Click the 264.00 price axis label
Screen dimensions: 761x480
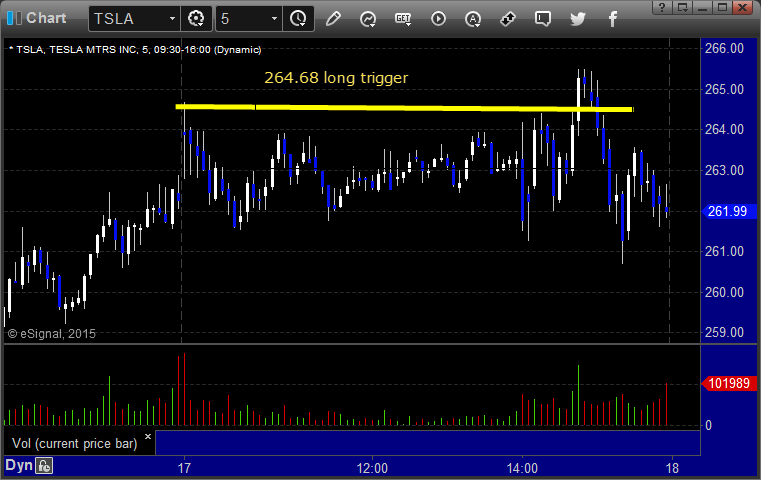[724, 129]
